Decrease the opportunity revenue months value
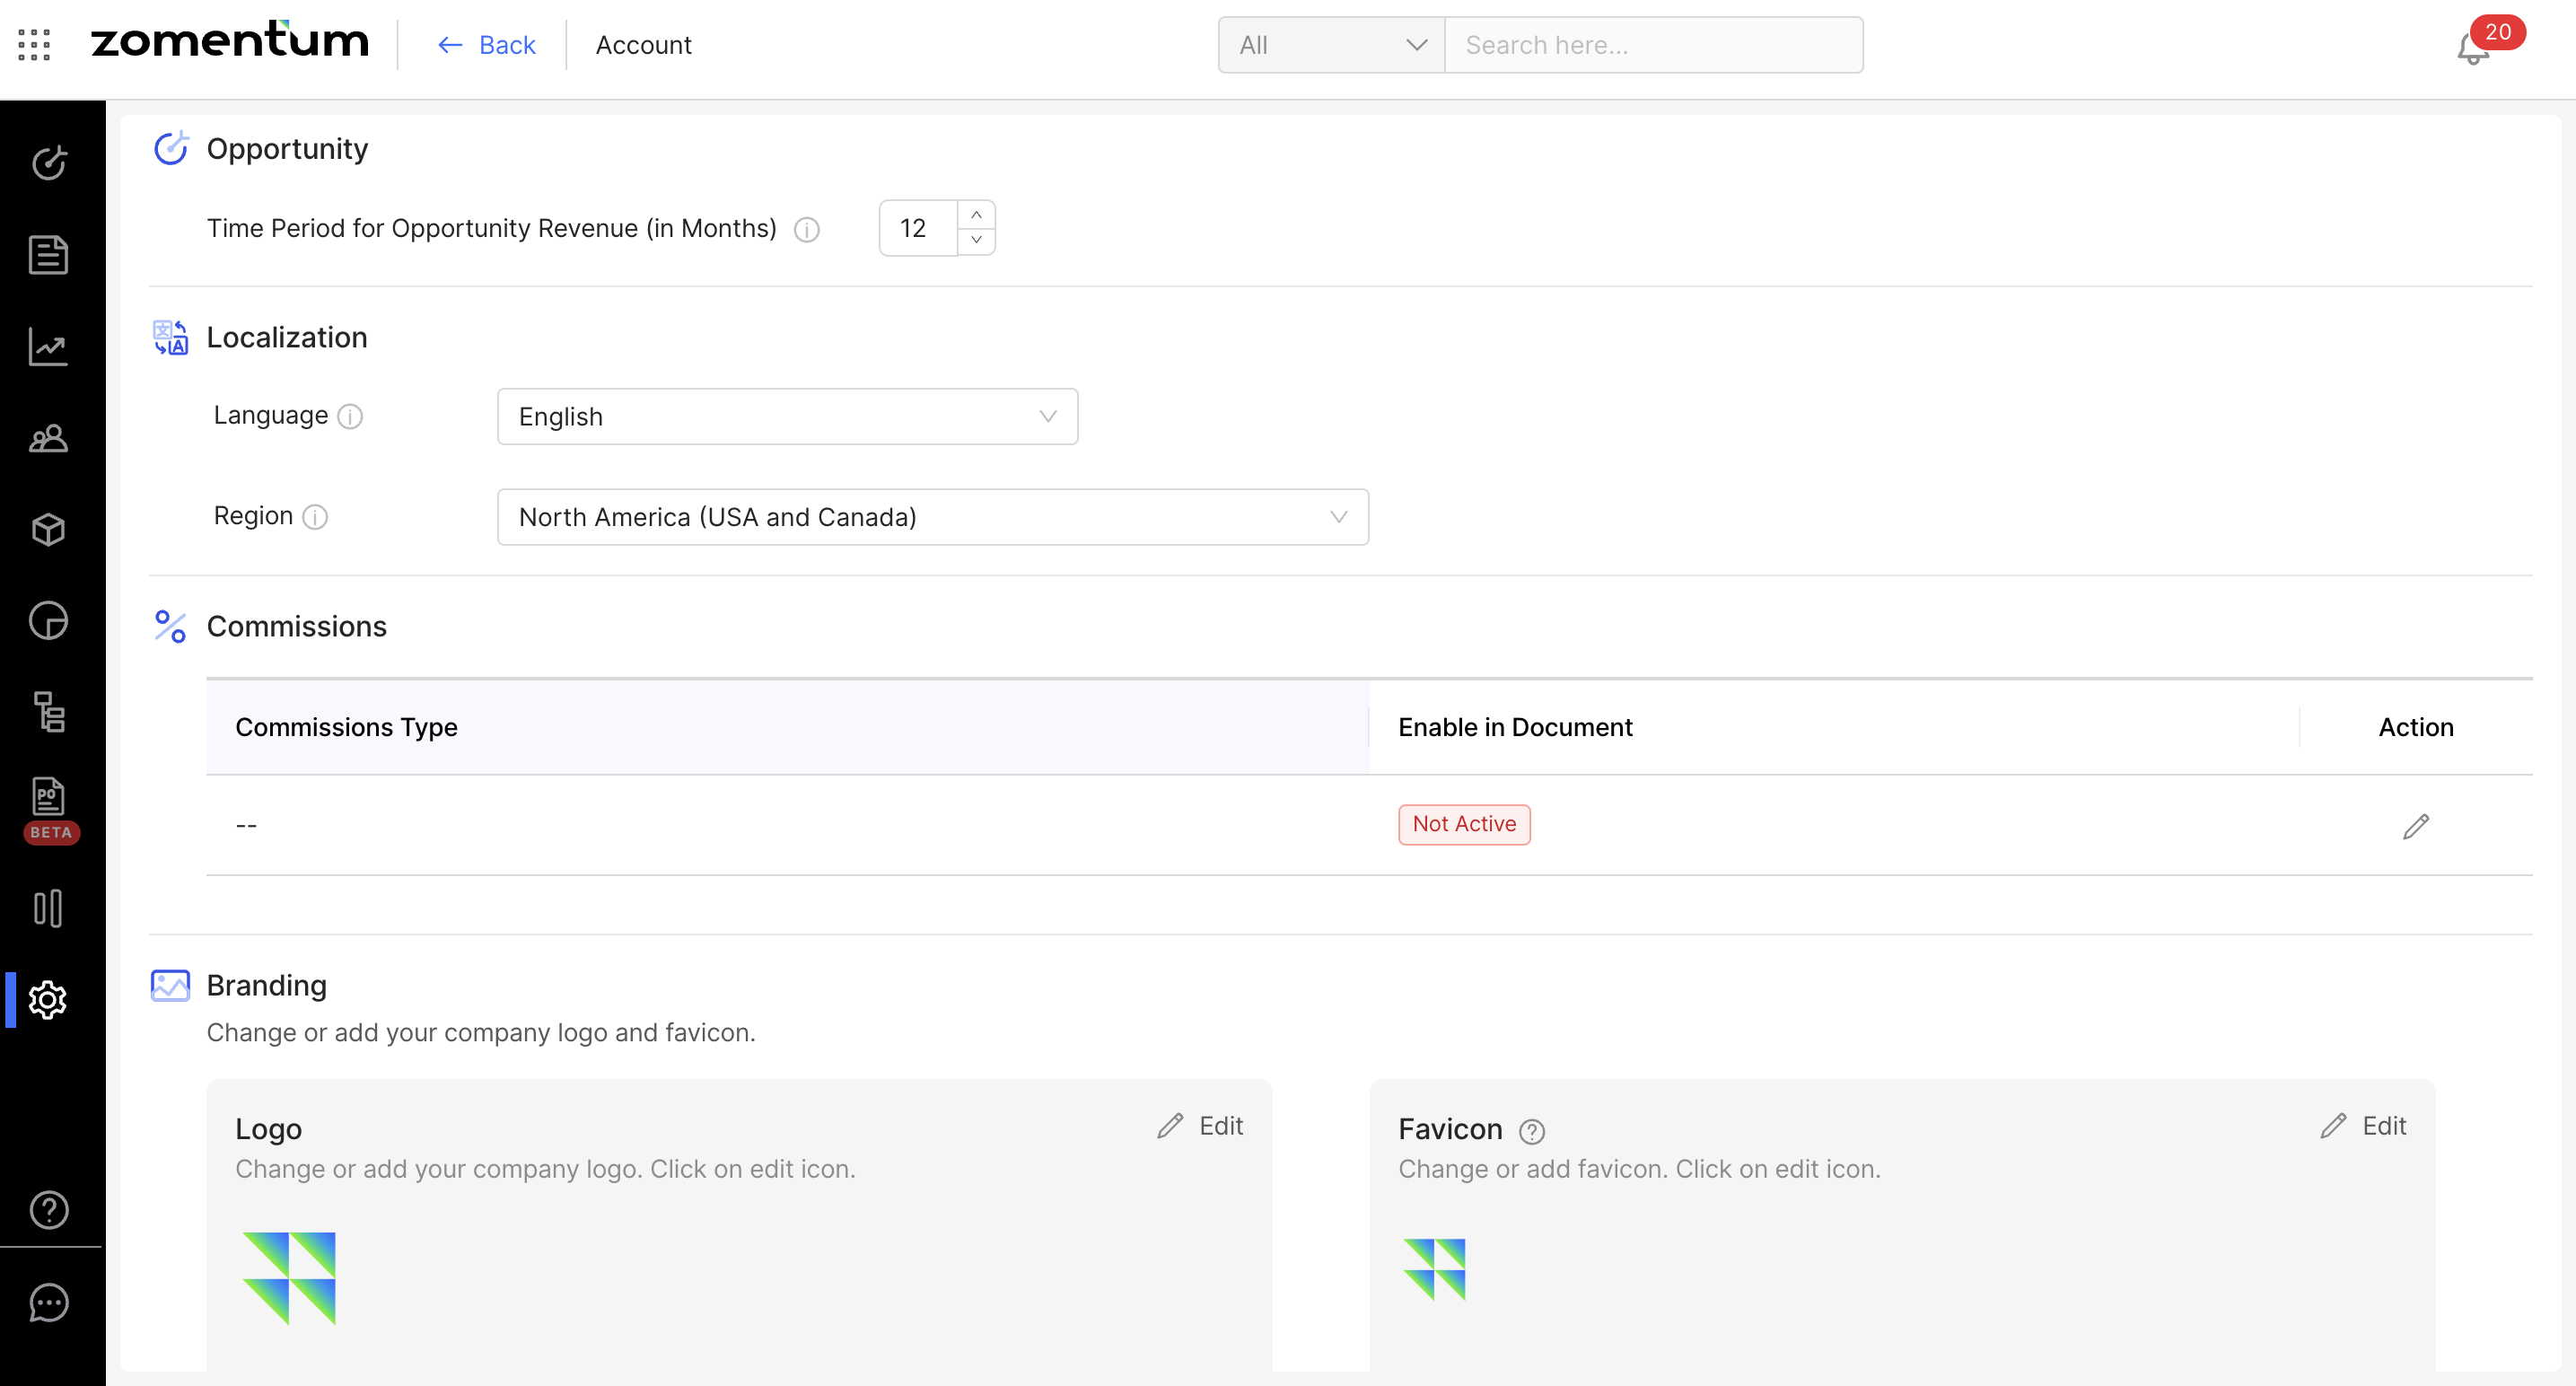This screenshot has width=2576, height=1386. tap(976, 241)
